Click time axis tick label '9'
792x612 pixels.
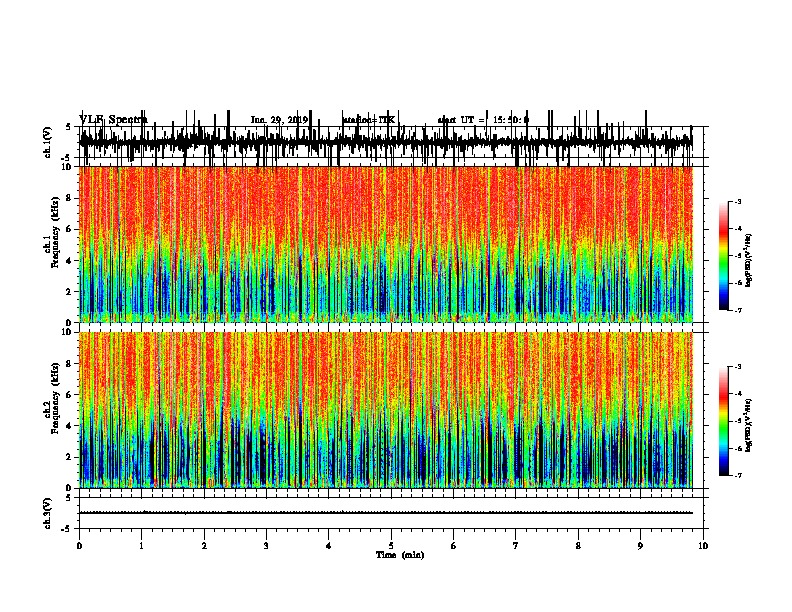pyautogui.click(x=640, y=546)
